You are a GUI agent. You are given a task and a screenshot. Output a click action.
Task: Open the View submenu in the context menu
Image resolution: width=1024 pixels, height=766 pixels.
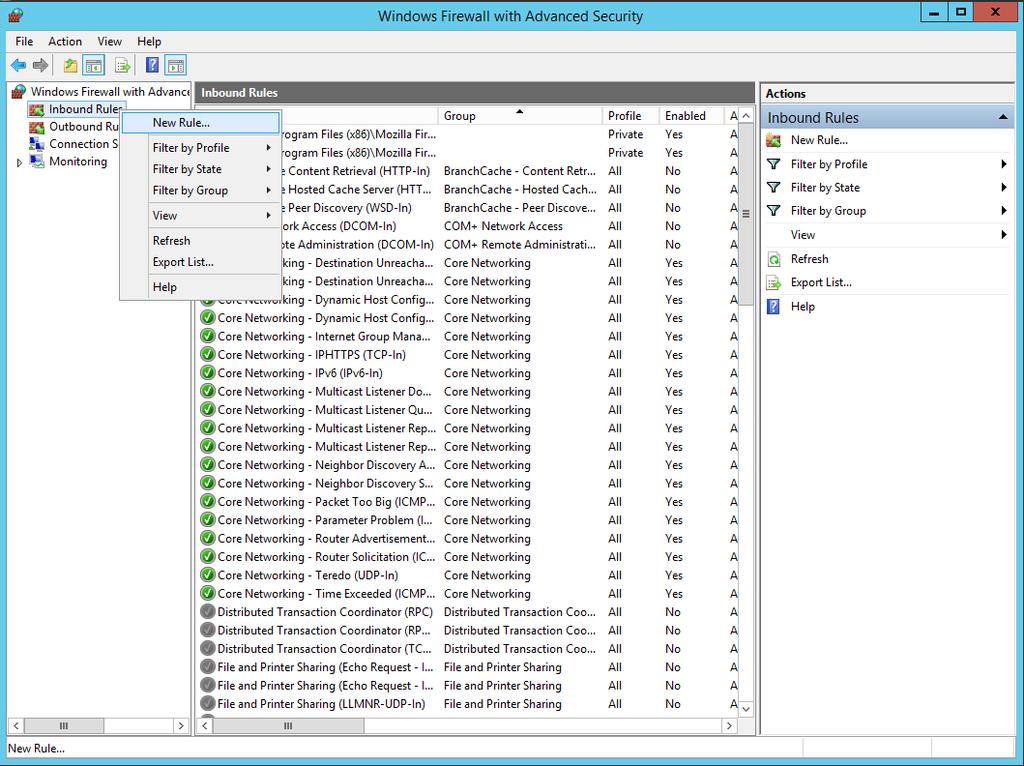tap(200, 215)
